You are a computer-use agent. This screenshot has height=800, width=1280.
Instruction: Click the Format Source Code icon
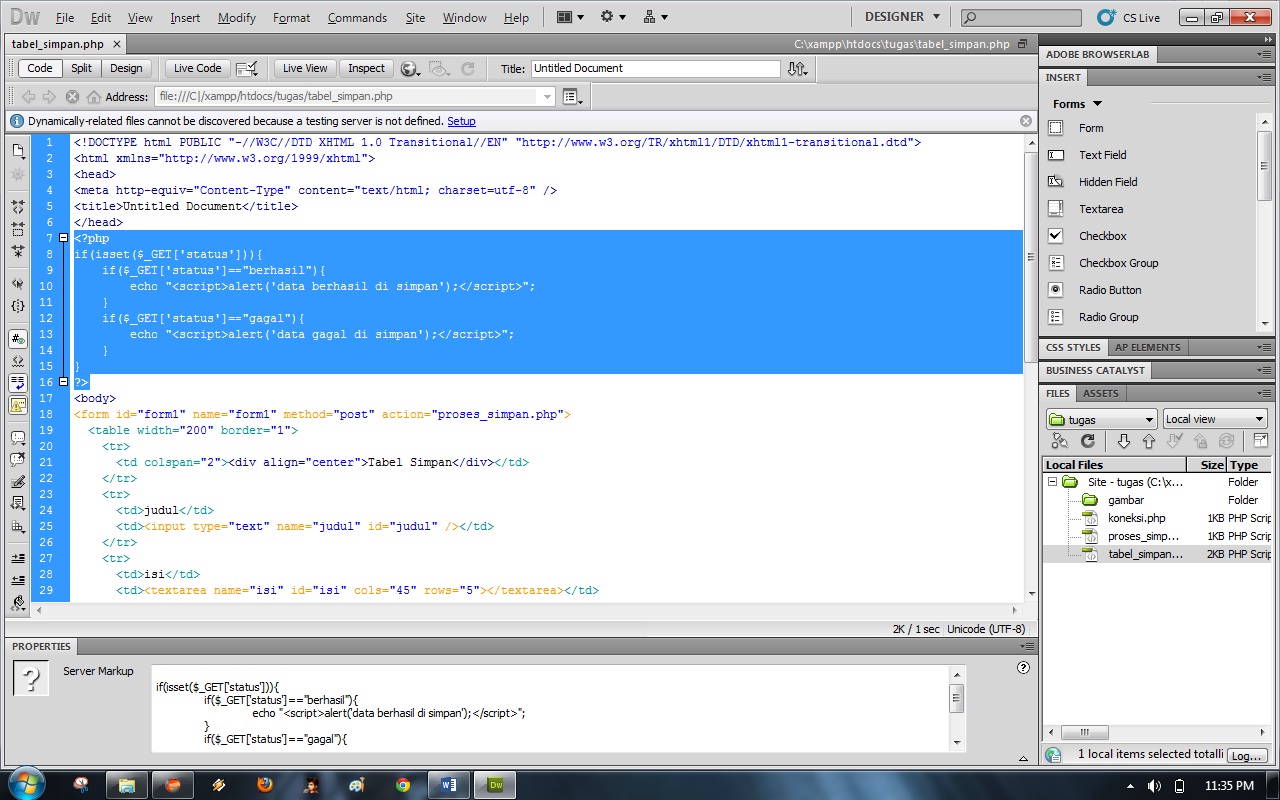18,602
